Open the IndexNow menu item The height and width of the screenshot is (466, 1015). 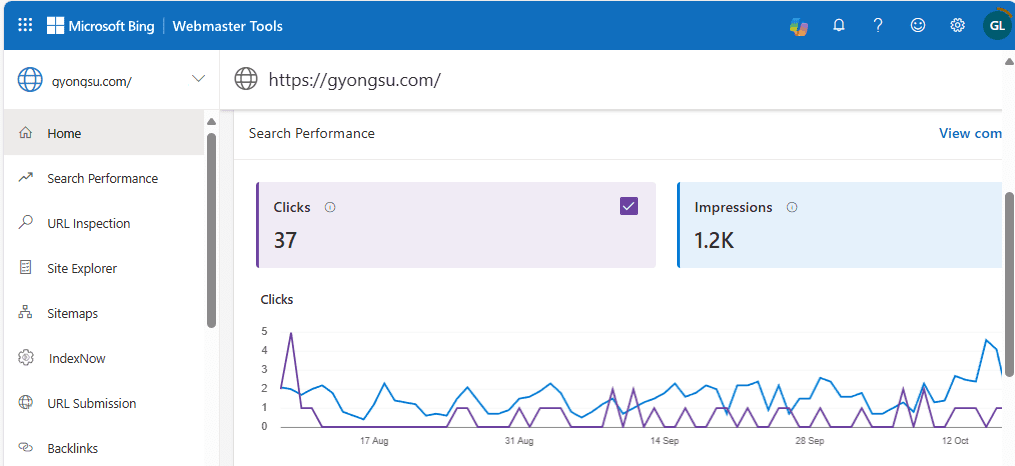pos(76,358)
